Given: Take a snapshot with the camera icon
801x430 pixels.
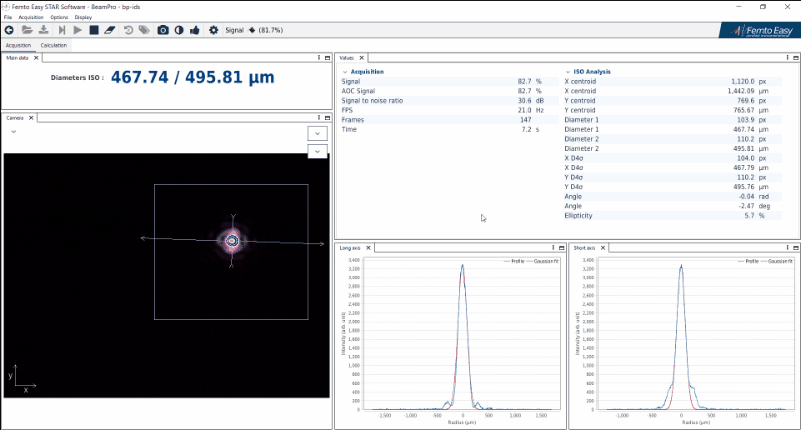Looking at the screenshot, I should coord(162,31).
